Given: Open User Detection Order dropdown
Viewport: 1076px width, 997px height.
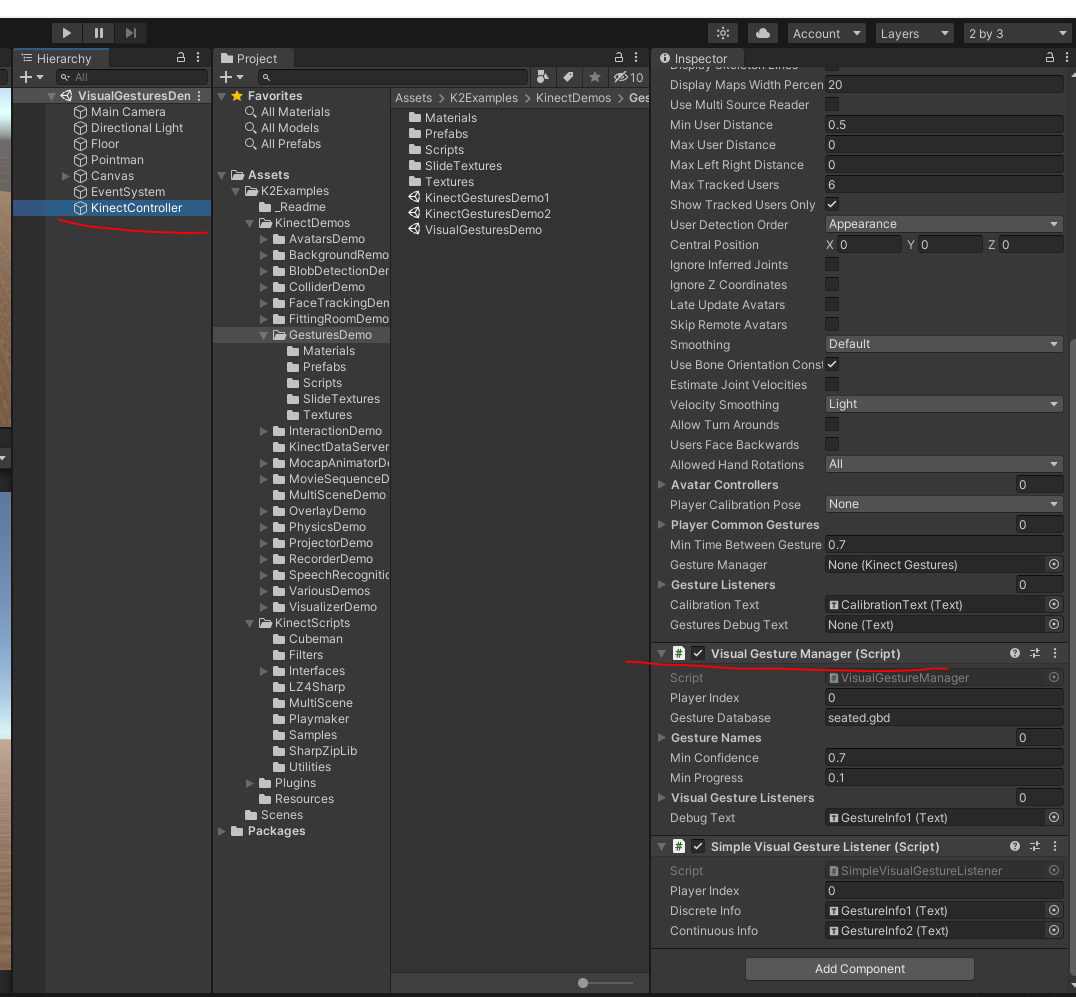Looking at the screenshot, I should [x=944, y=224].
